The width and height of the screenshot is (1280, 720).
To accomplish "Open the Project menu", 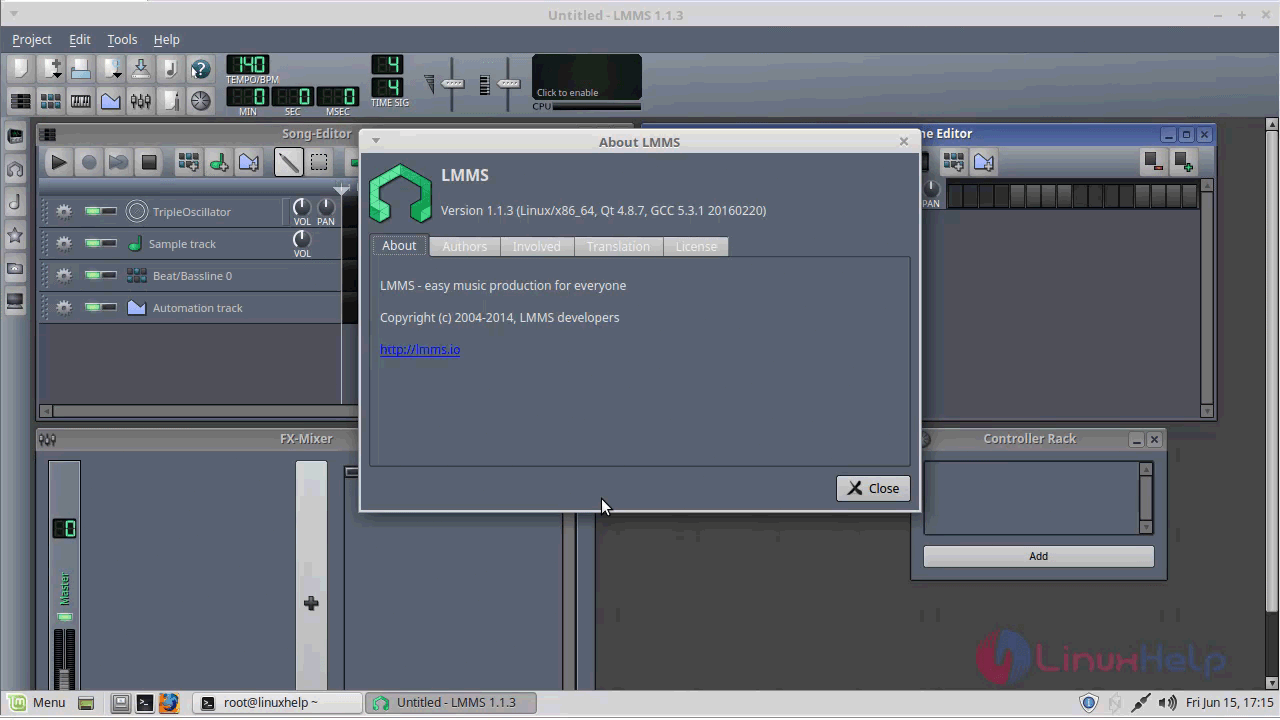I will click(32, 39).
